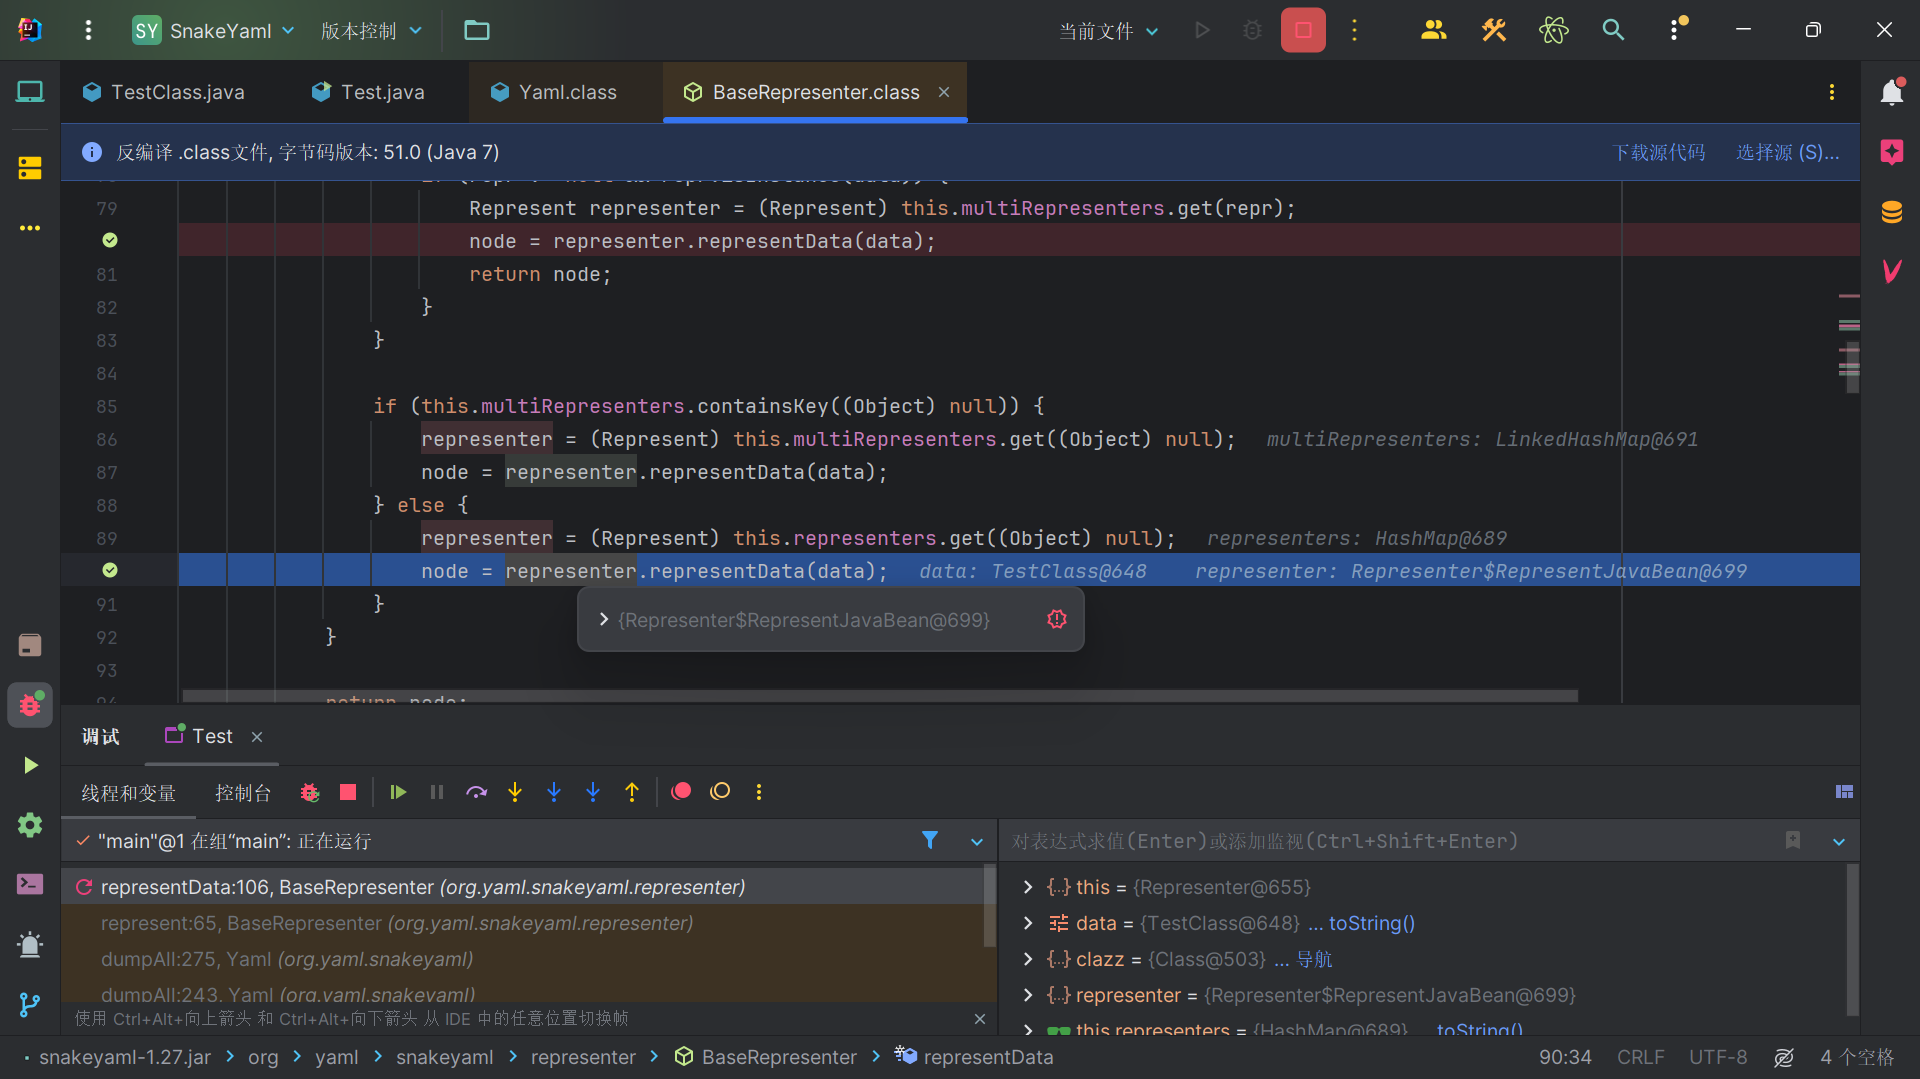Screen dimensions: 1920x1079
Task: Open the Terminal tool window icon
Action: 30,884
